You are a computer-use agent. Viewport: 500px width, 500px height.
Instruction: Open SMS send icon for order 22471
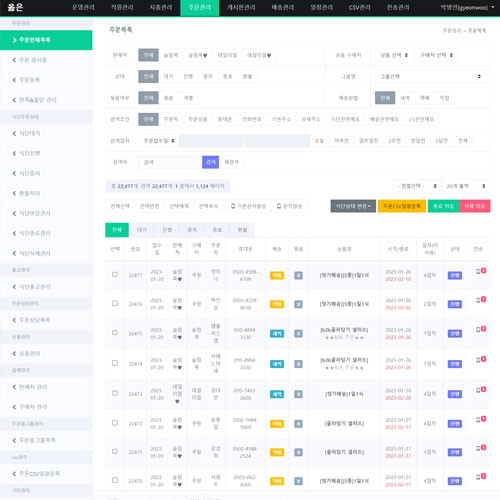pyautogui.click(x=481, y=448)
